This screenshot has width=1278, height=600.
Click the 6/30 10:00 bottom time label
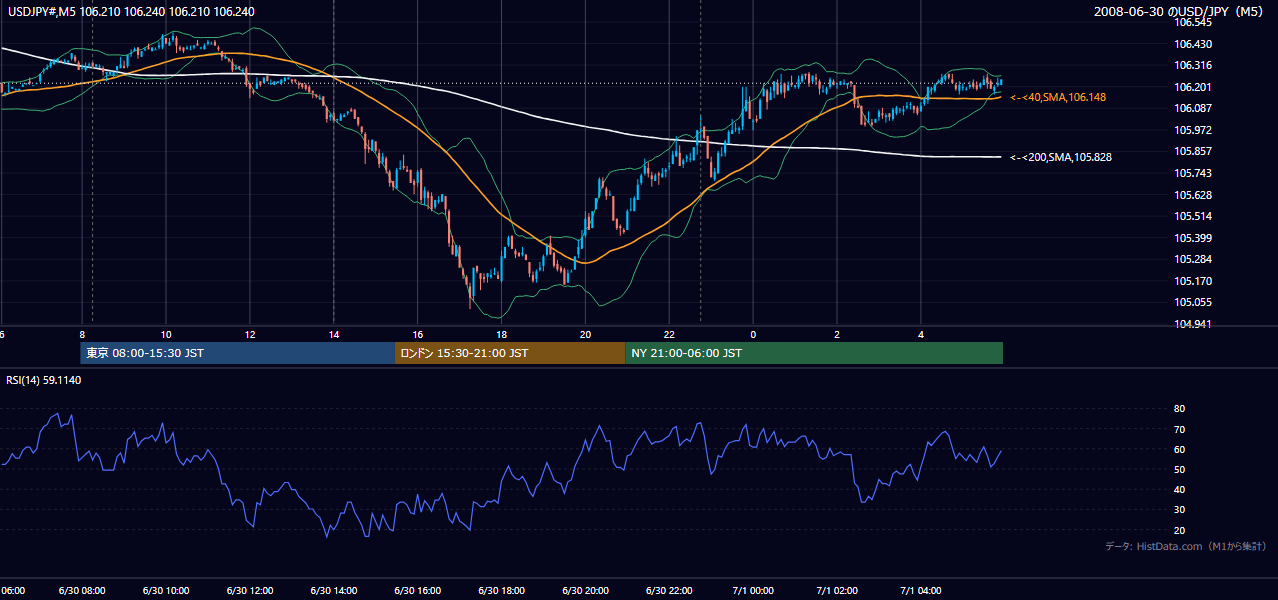167,591
